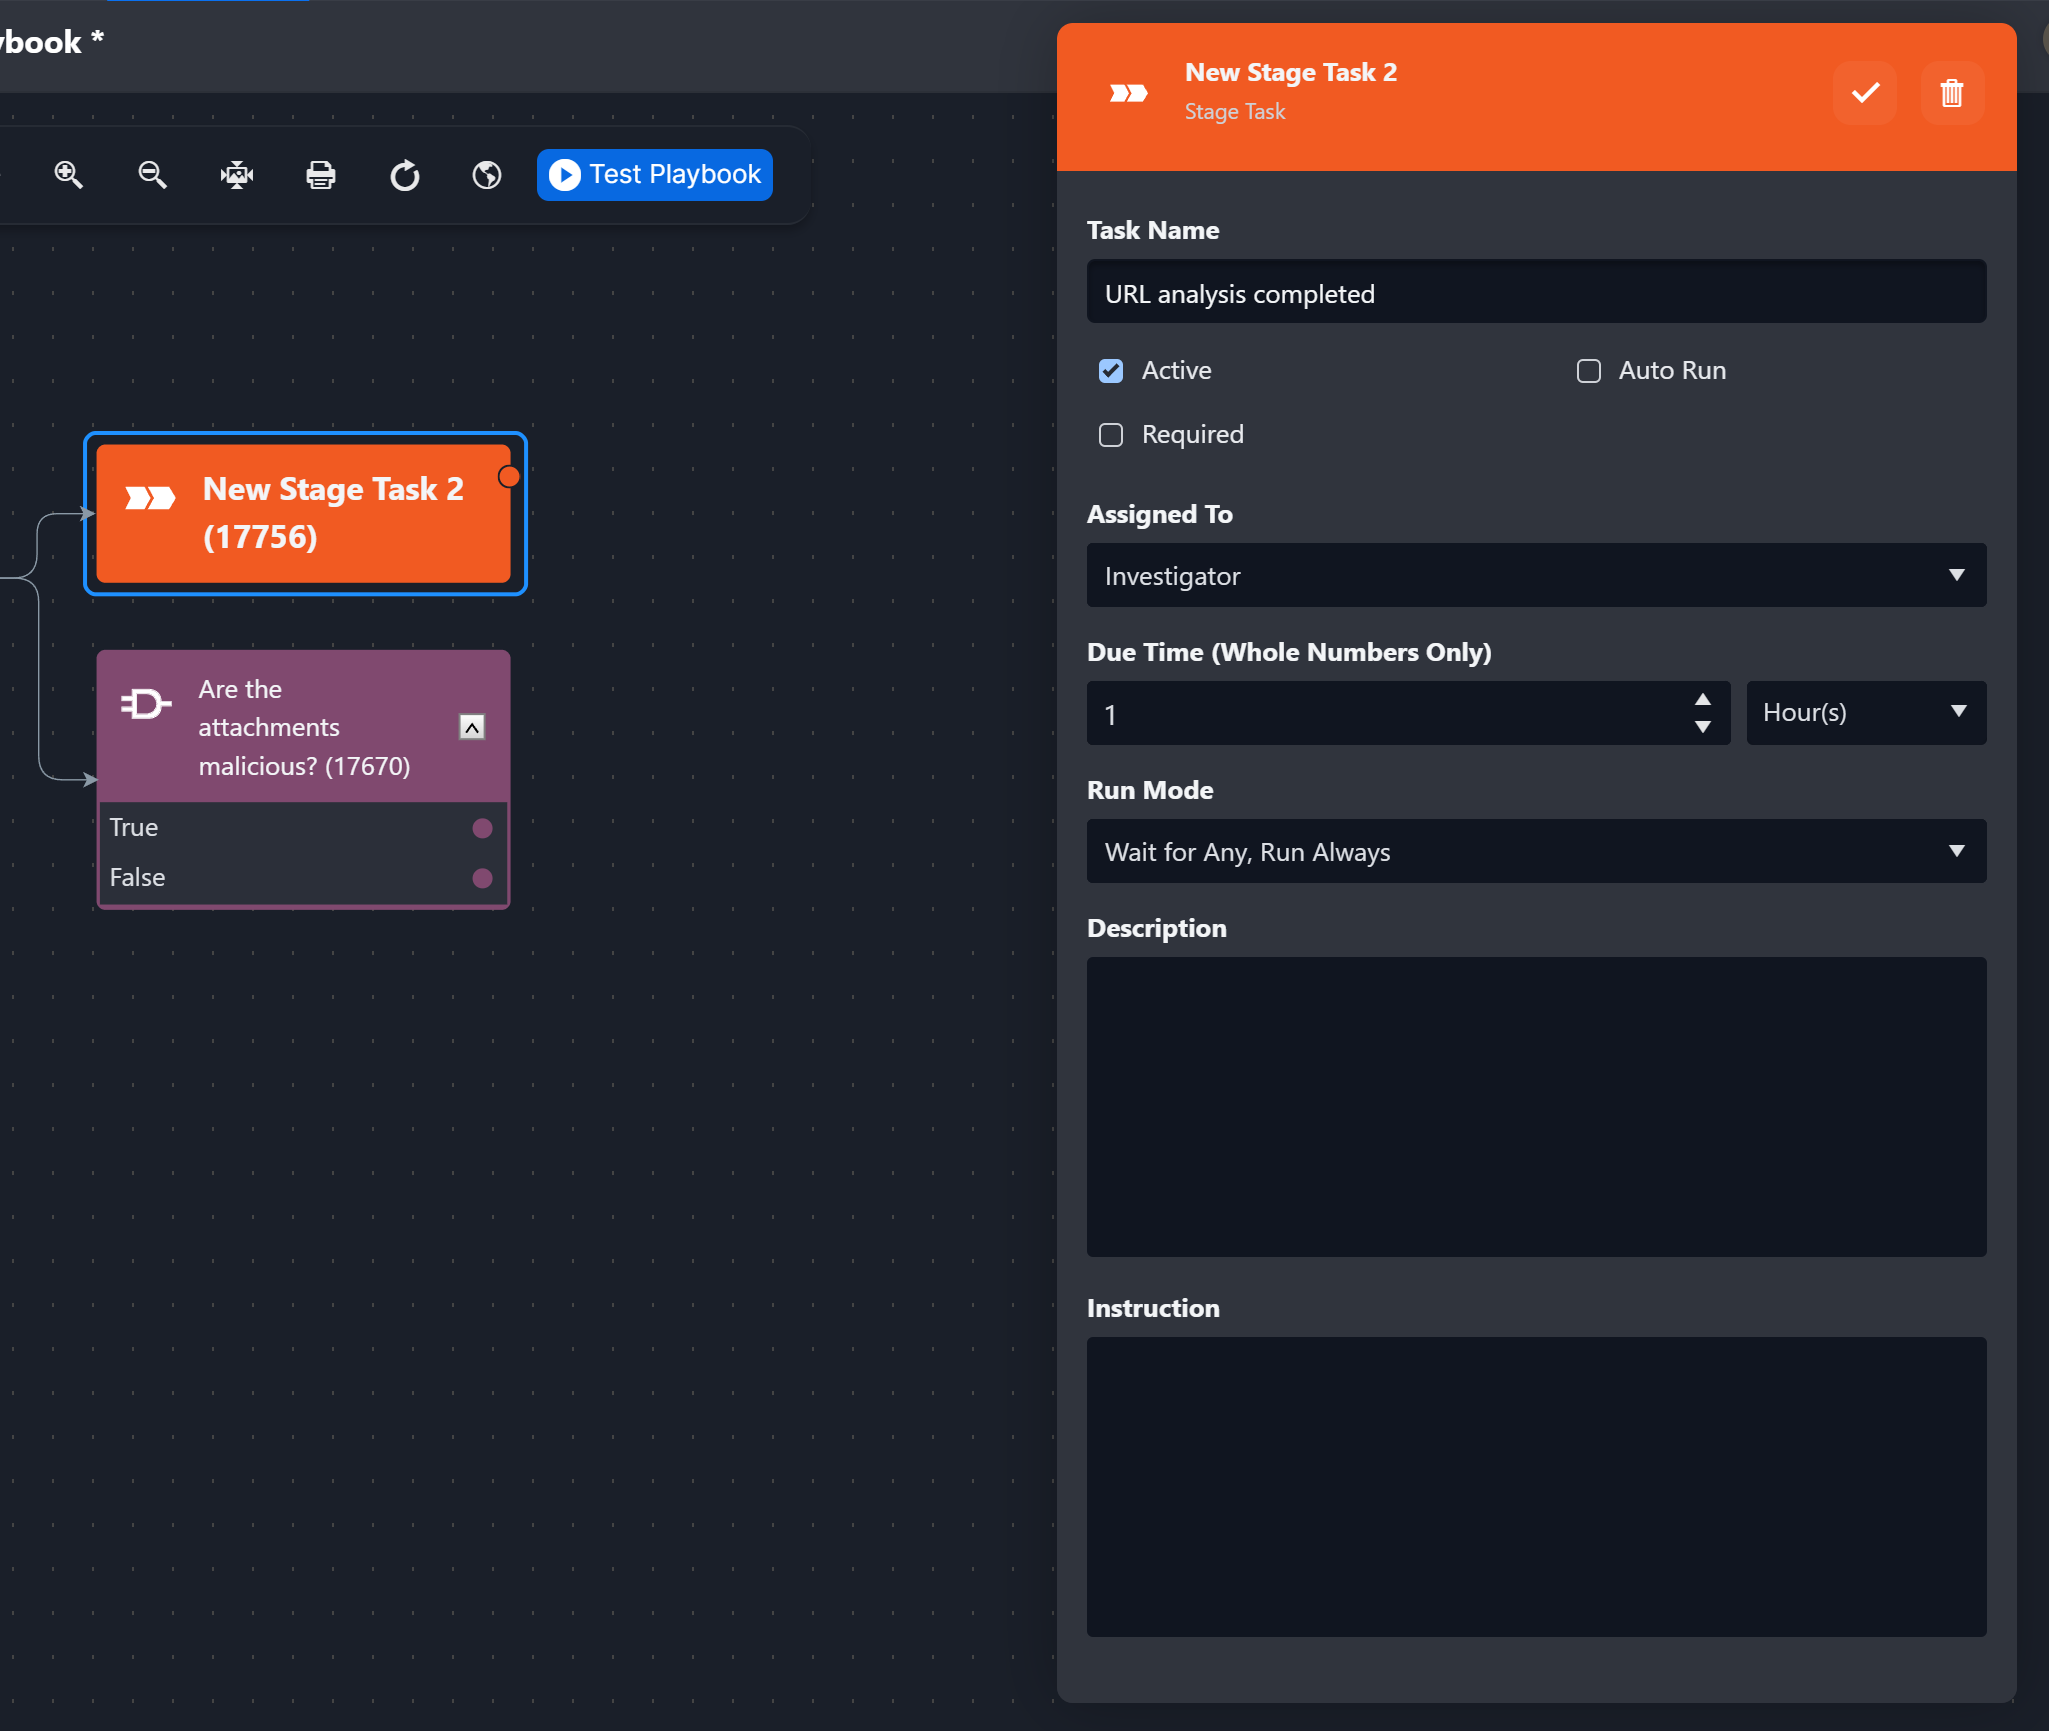Open the Run Mode dropdown
The height and width of the screenshot is (1731, 2049).
tap(1536, 851)
